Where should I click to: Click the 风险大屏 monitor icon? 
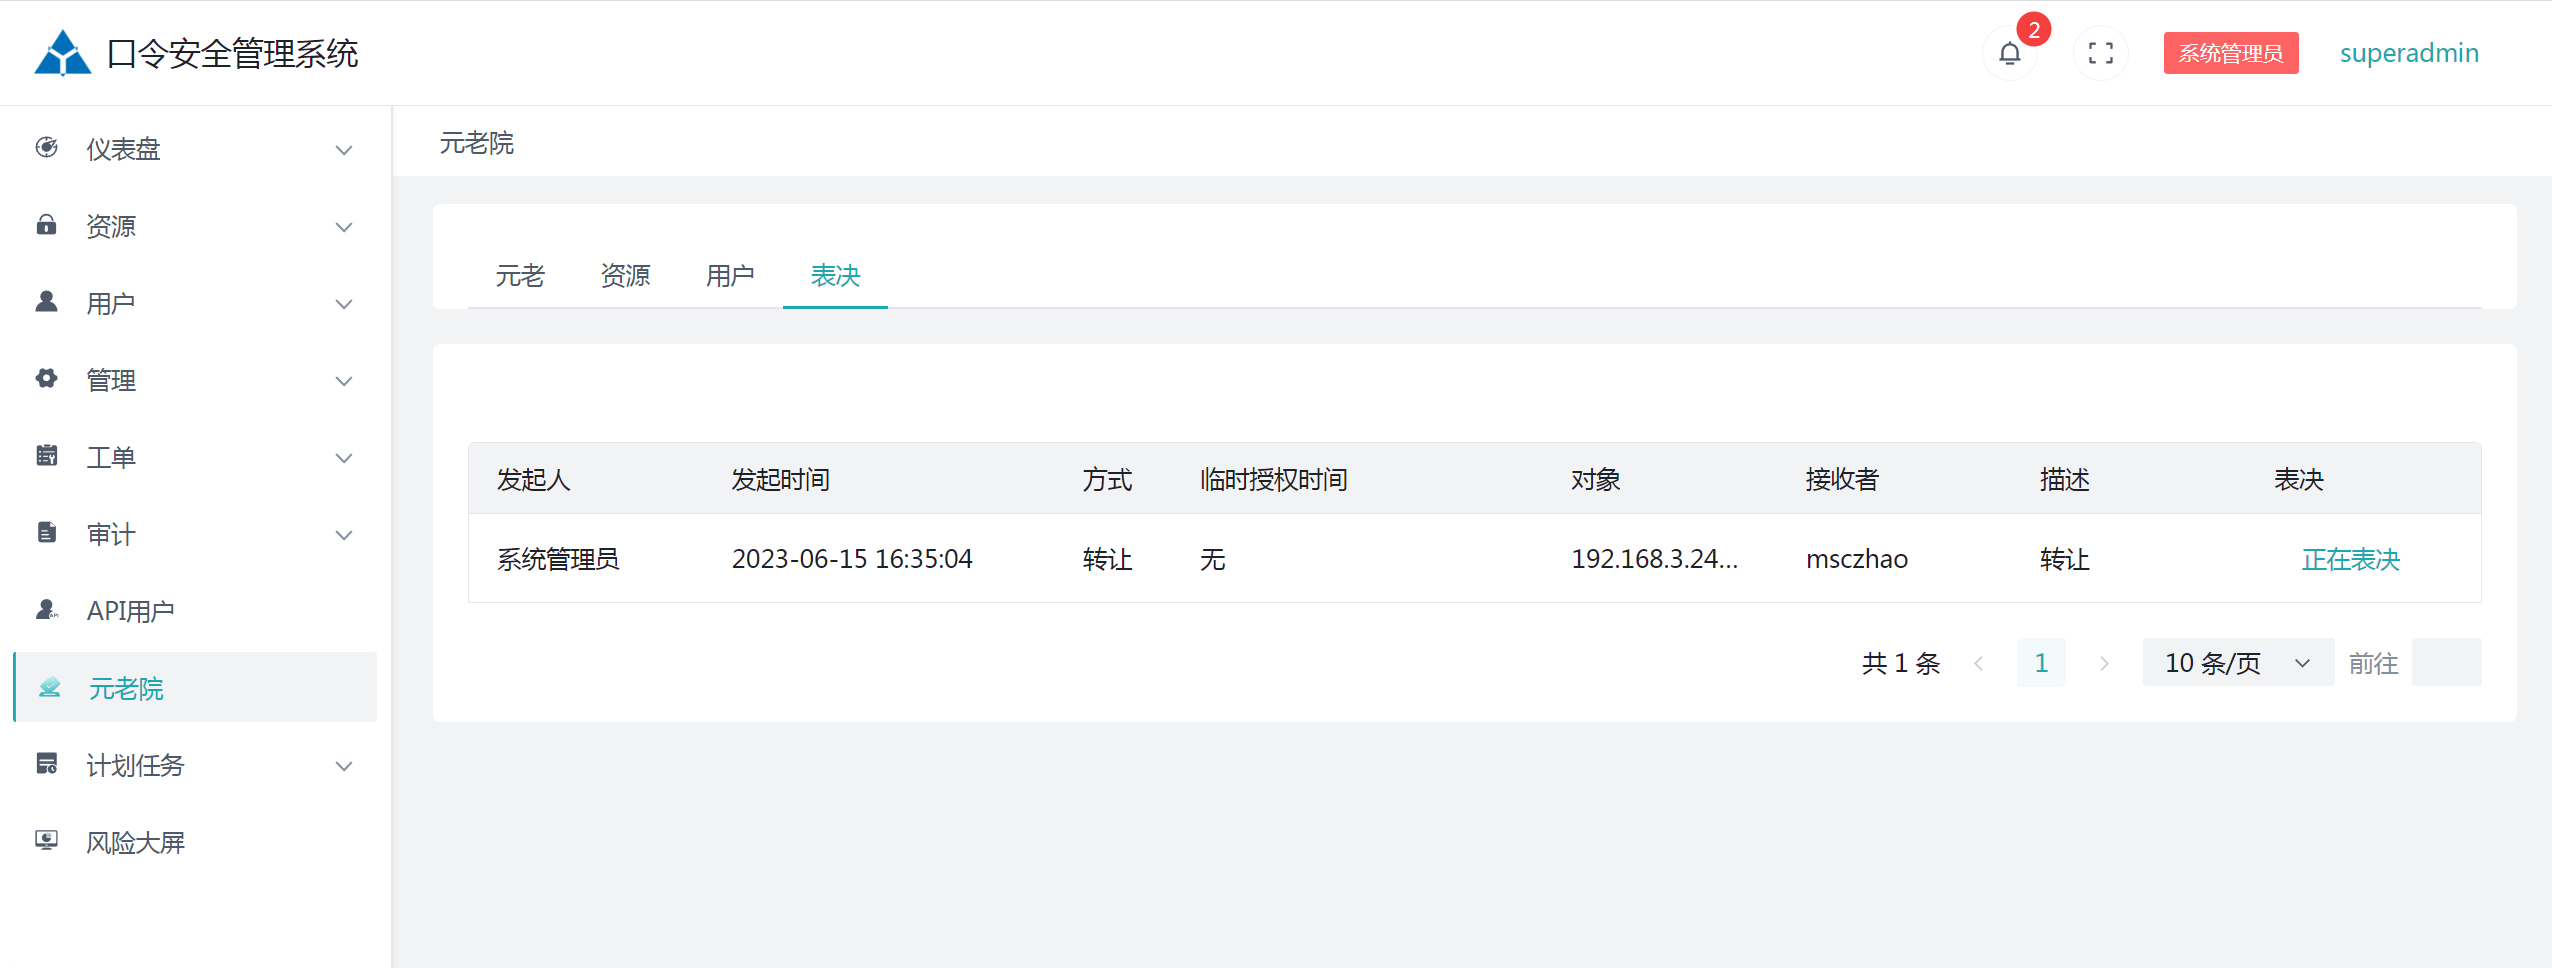pyautogui.click(x=47, y=841)
